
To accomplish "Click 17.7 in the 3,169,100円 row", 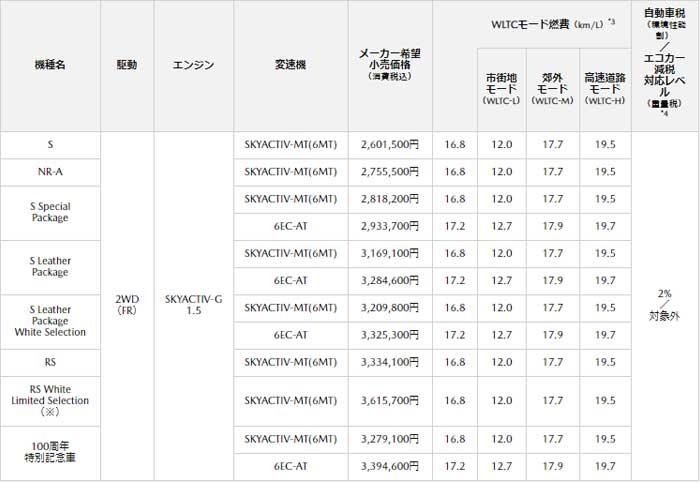I will [552, 254].
